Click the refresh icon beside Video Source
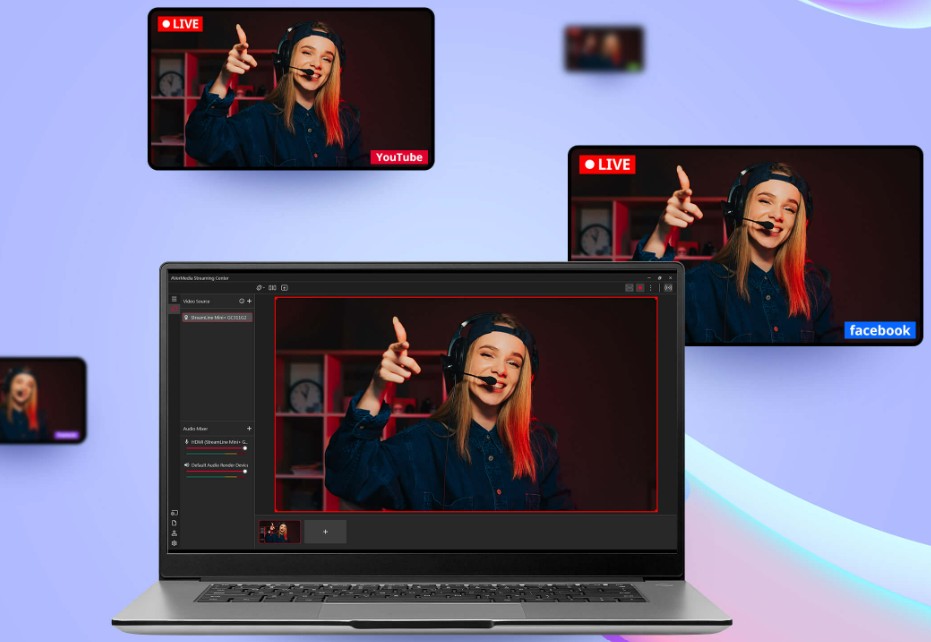The image size is (931, 642). [x=241, y=300]
